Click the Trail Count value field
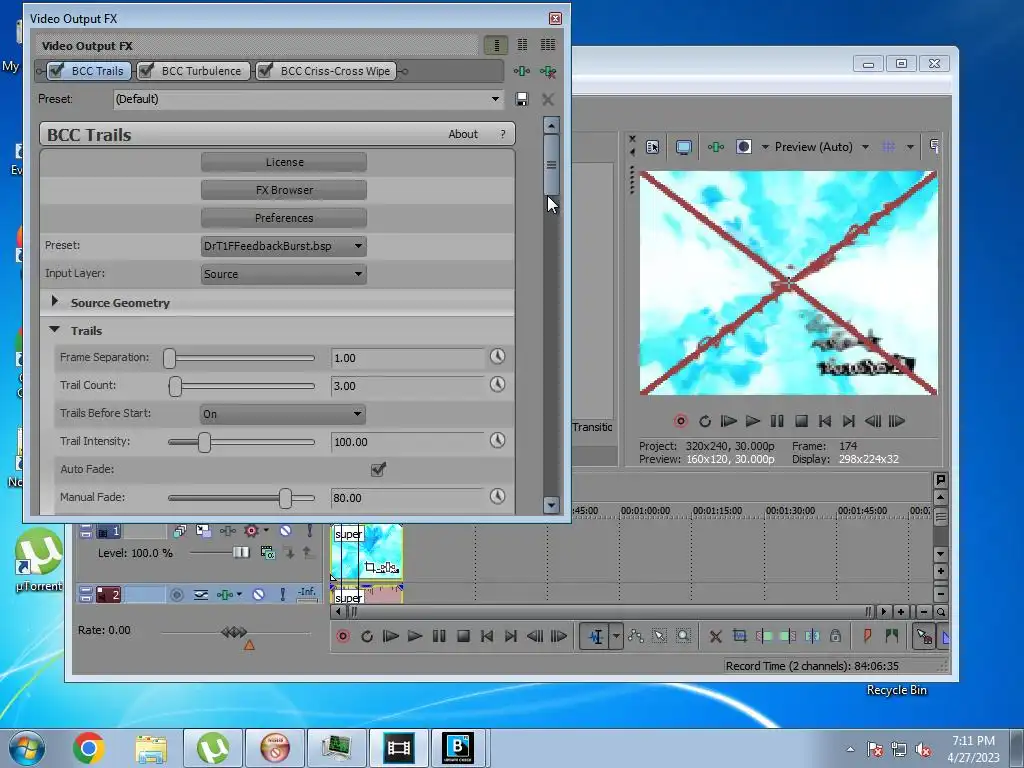This screenshot has height=768, width=1024. pyautogui.click(x=408, y=386)
